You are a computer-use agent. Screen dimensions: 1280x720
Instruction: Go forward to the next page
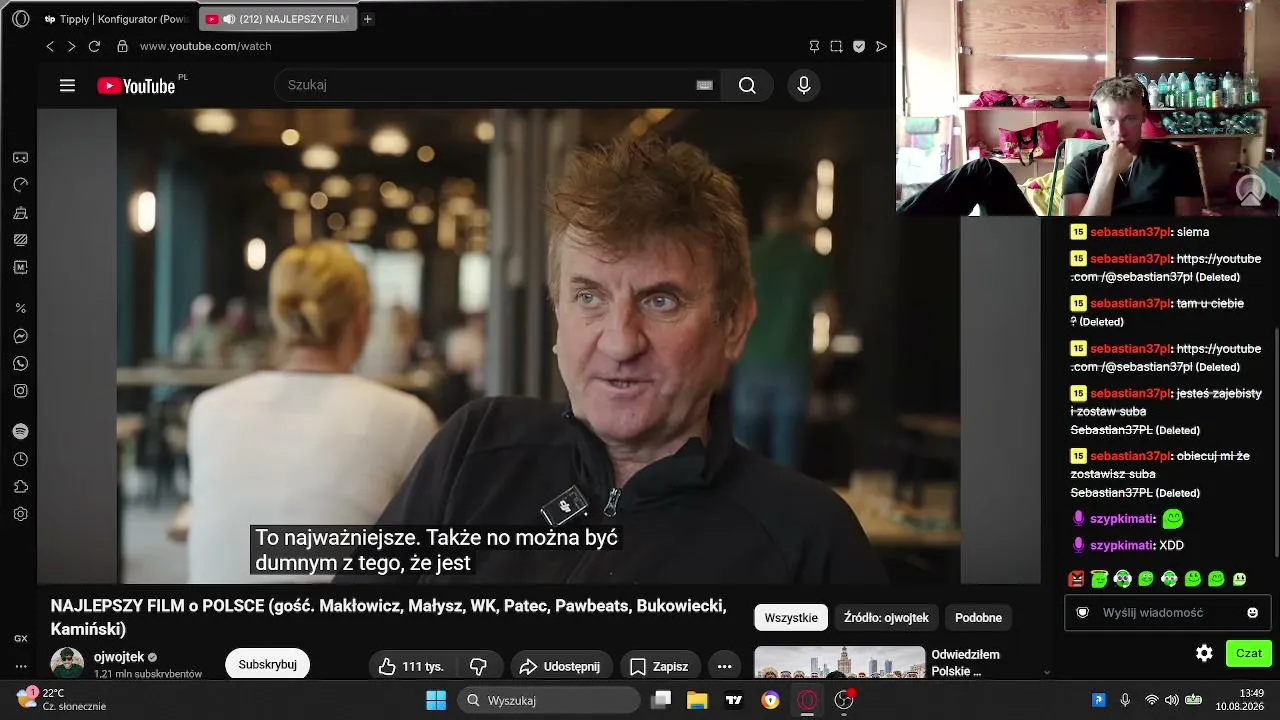tap(71, 46)
